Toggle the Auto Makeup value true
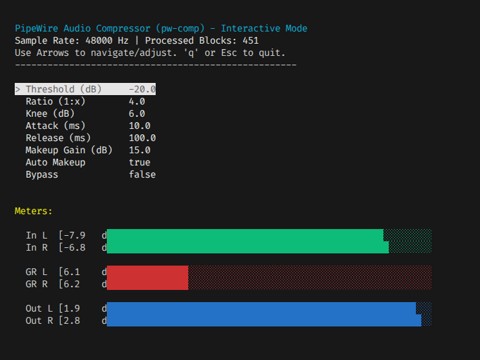Image resolution: width=480 pixels, height=360 pixels. tap(139, 162)
